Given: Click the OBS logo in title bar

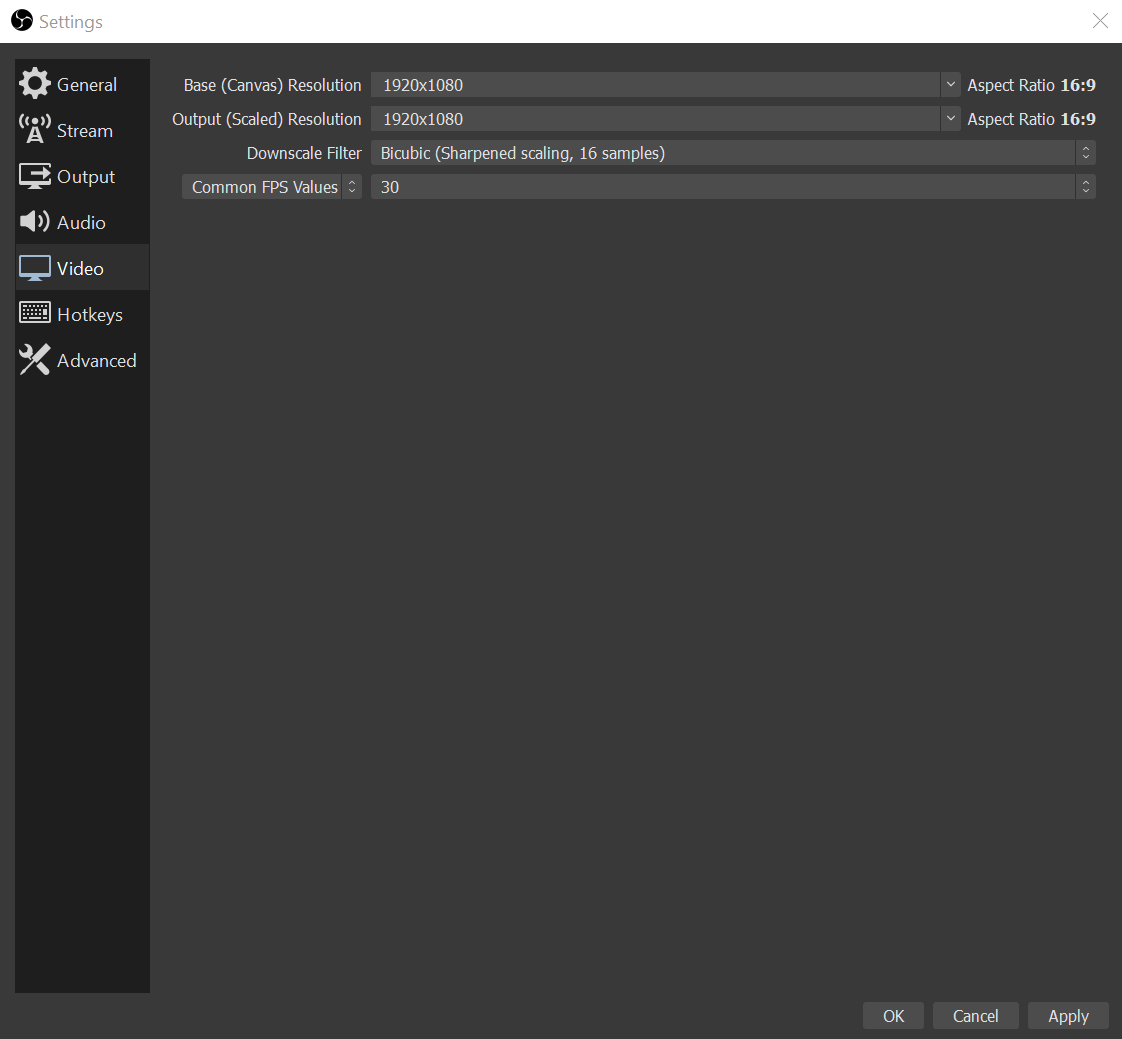Looking at the screenshot, I should pyautogui.click(x=21, y=21).
